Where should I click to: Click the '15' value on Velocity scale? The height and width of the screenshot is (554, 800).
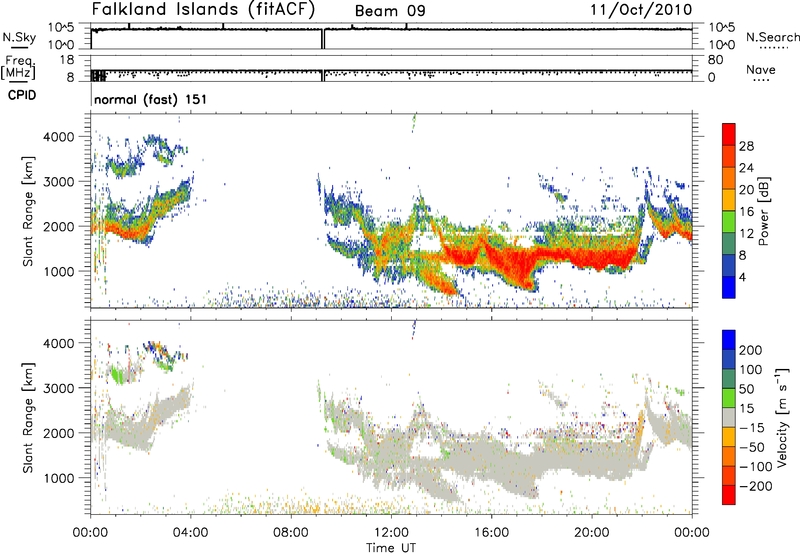[746, 409]
